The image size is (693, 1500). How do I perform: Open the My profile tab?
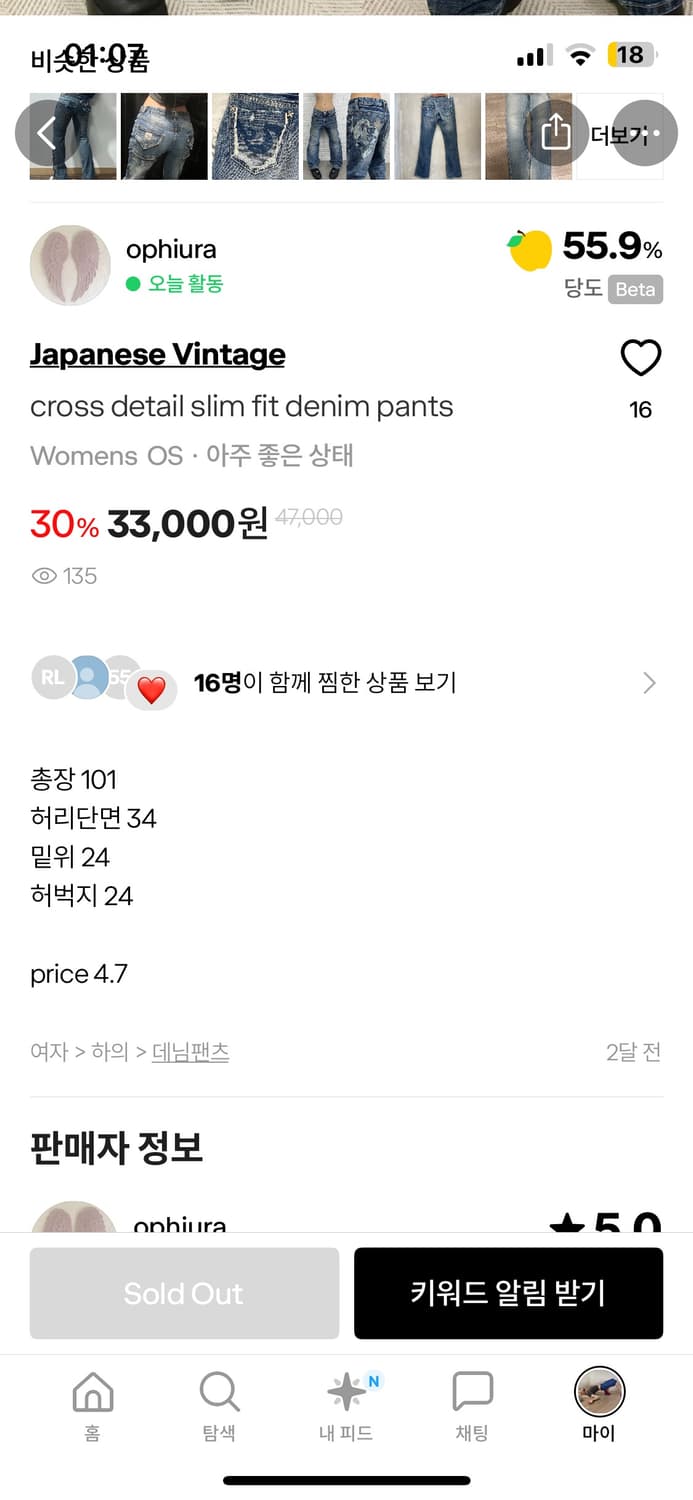pos(599,1405)
